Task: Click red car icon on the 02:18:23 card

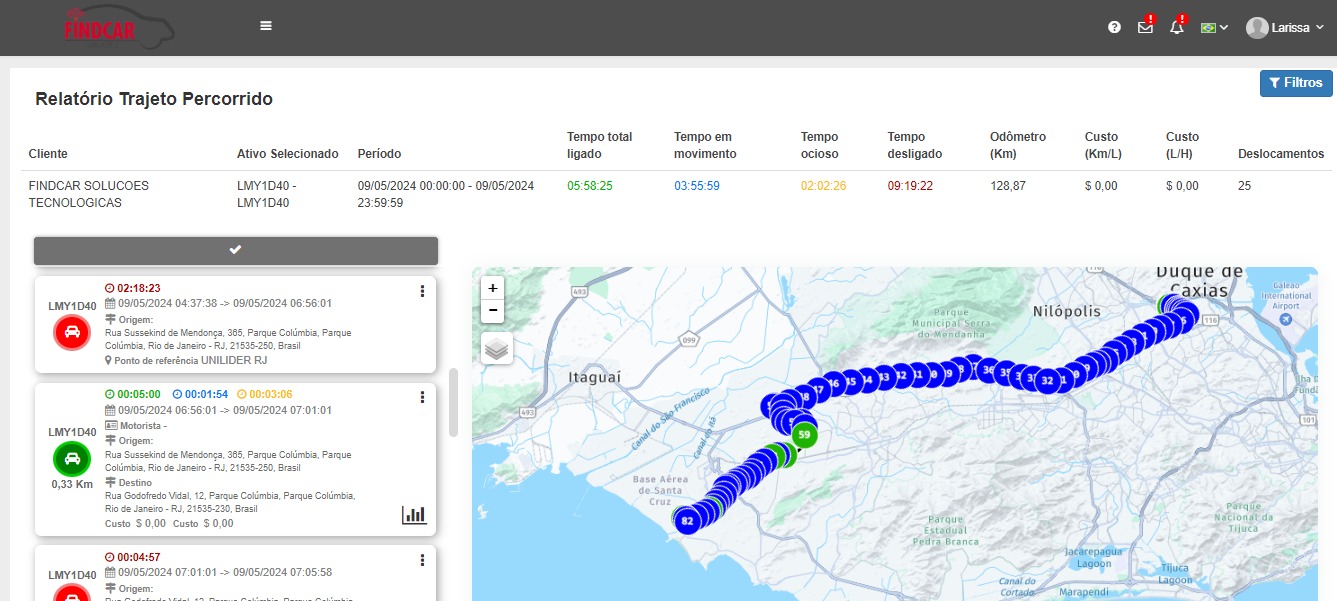Action: pos(72,330)
